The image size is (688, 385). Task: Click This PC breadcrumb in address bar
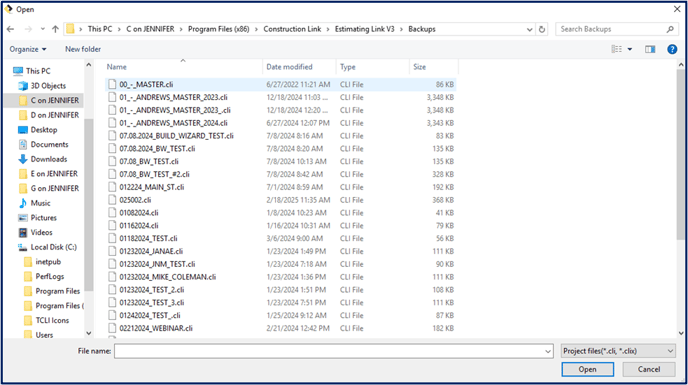pos(100,29)
